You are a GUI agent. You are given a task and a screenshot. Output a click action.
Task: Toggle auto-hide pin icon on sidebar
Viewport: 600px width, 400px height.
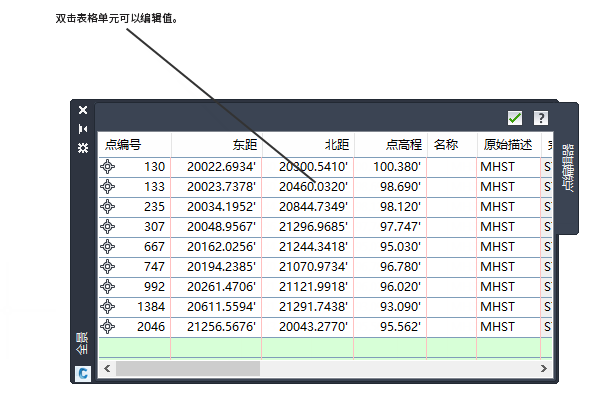pos(83,129)
